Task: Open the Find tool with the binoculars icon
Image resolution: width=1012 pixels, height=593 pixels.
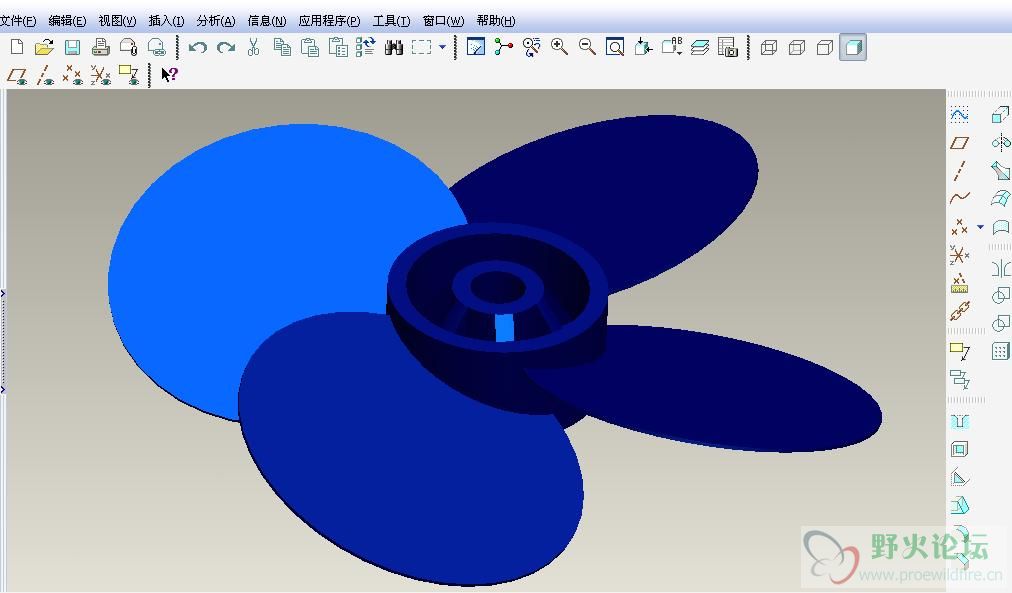Action: (x=394, y=47)
